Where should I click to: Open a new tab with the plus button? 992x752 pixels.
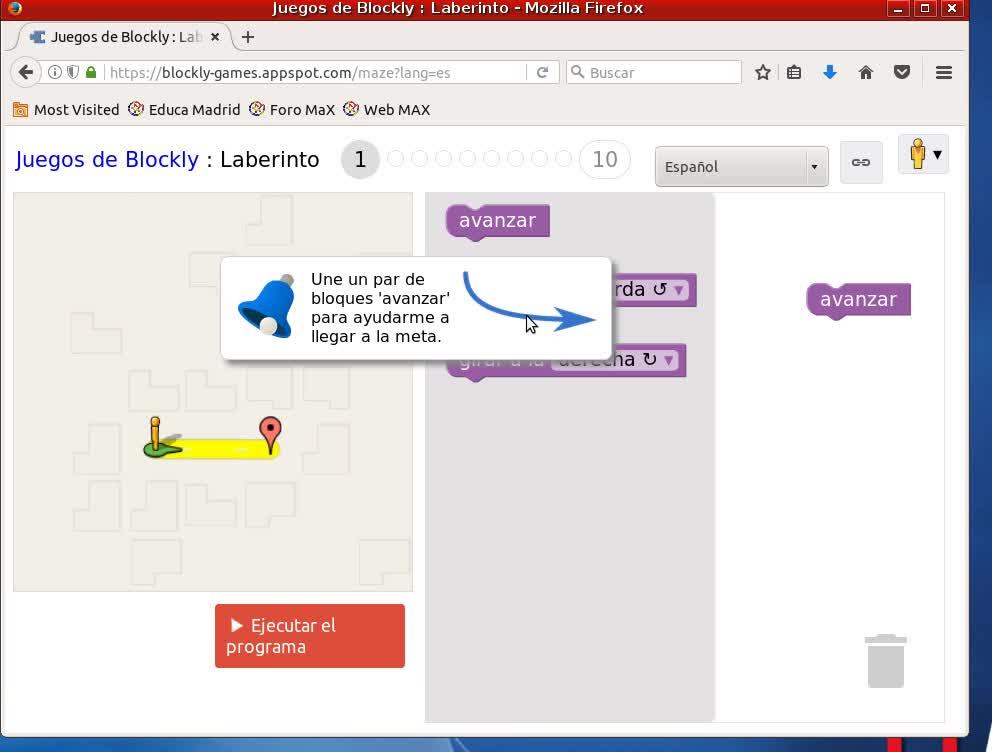(248, 37)
